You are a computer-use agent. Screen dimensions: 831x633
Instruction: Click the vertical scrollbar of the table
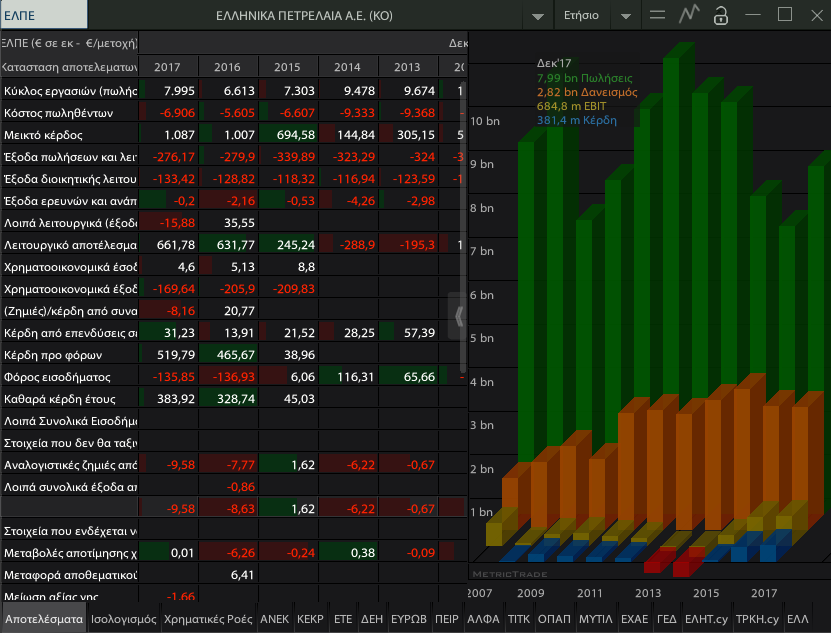pyautogui.click(x=463, y=227)
